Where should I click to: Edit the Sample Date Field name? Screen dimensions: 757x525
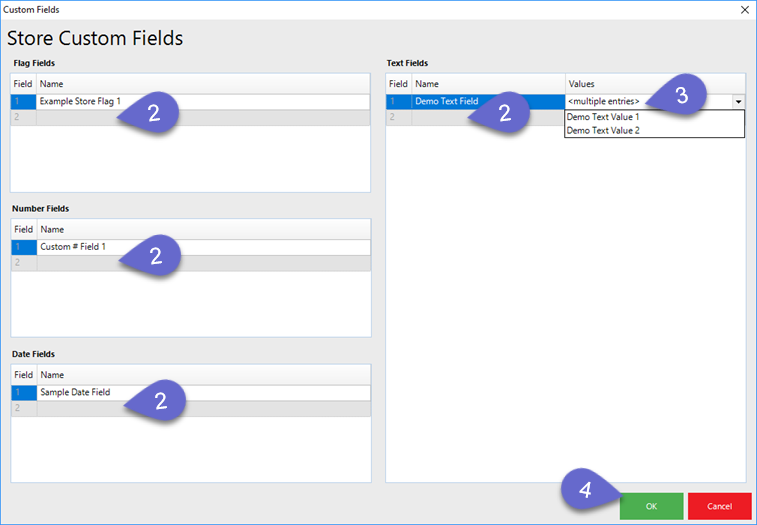(75, 393)
